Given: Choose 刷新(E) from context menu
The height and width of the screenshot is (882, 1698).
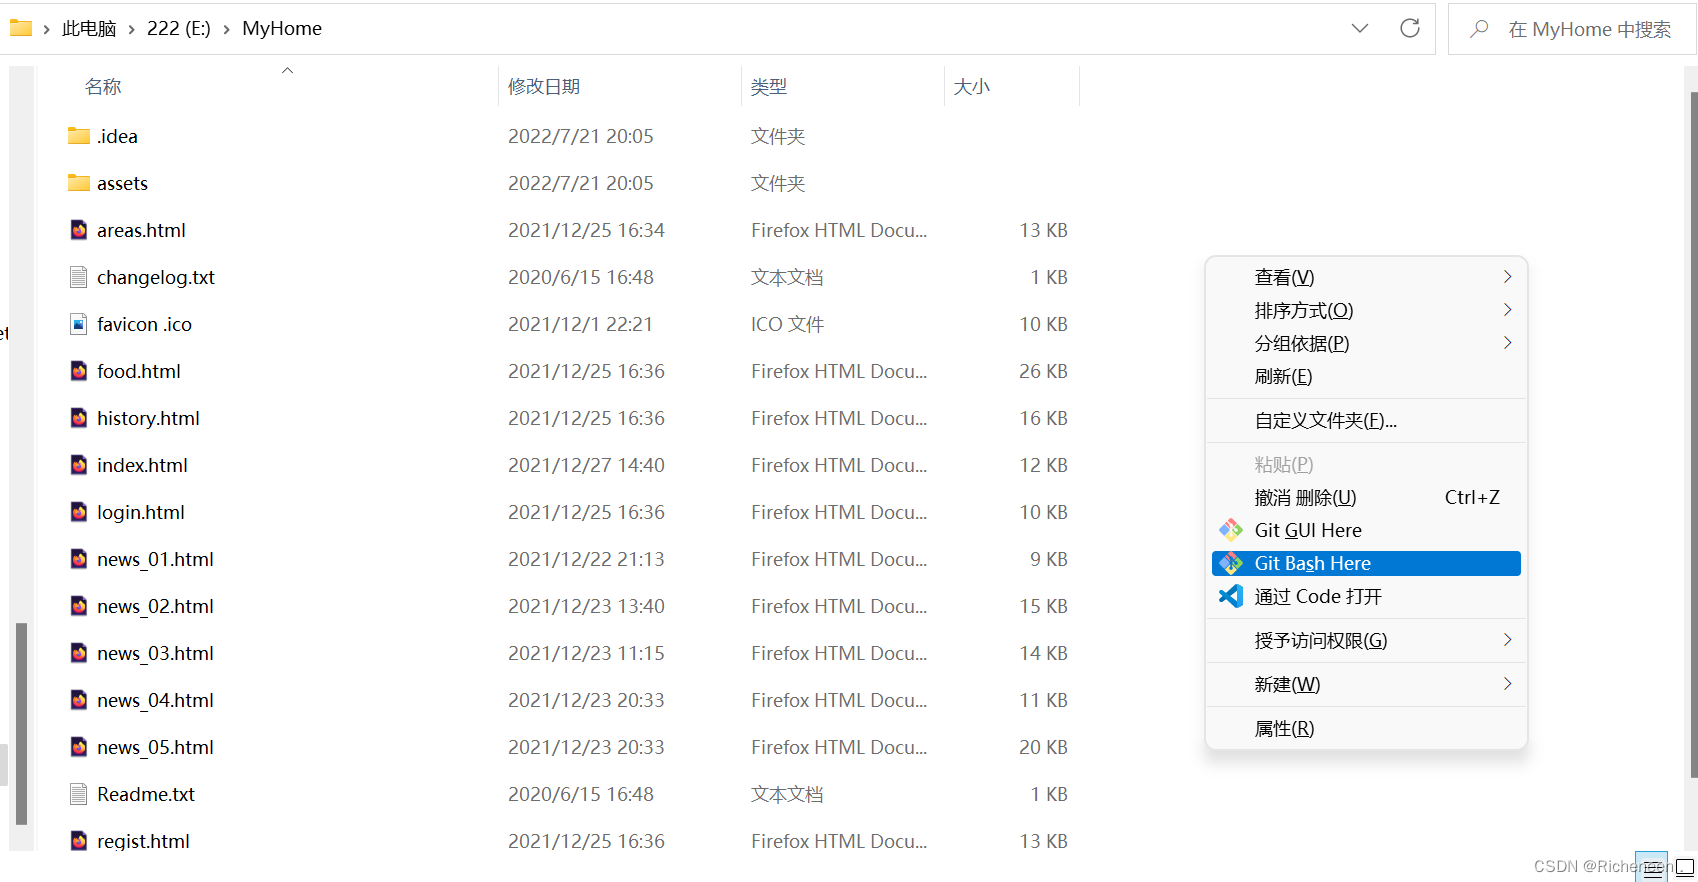Looking at the screenshot, I should click(1366, 376).
